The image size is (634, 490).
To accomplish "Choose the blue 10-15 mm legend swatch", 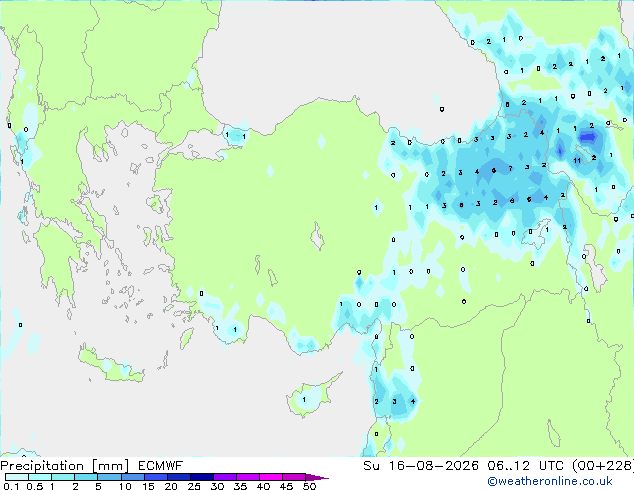I will (x=133, y=477).
